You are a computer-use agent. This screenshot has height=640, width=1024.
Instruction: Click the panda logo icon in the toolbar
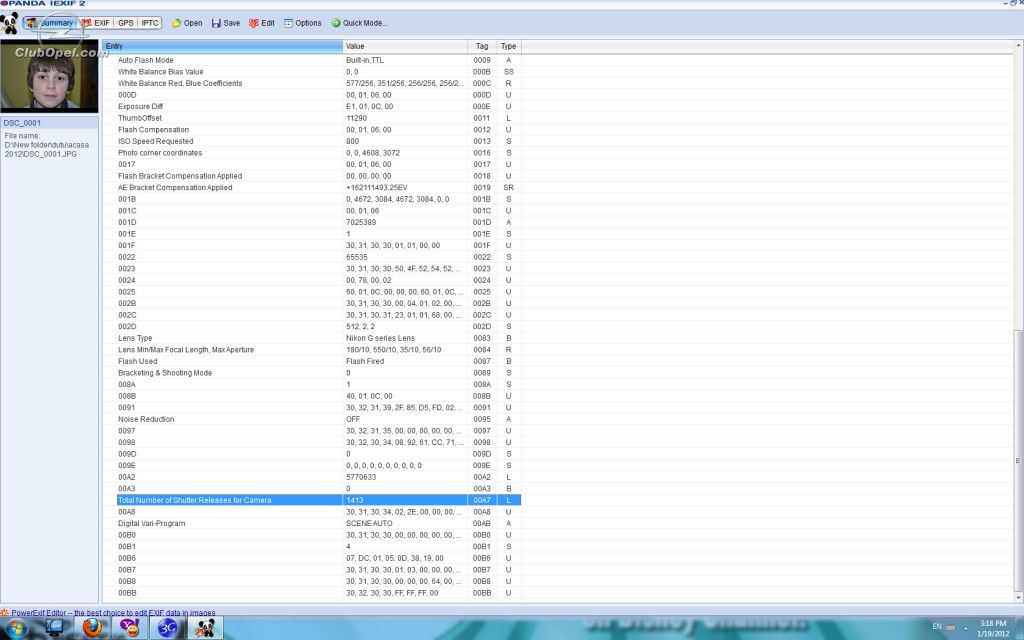point(10,24)
